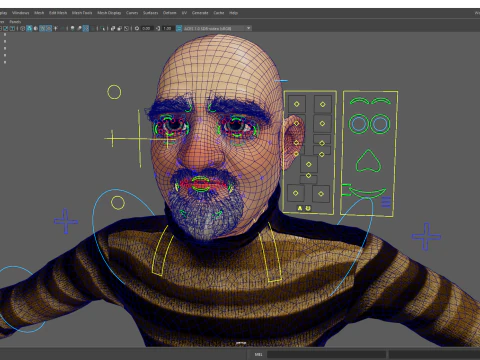Select the bottom-right diamond slider control
The image size is (480, 360).
pos(321,193)
